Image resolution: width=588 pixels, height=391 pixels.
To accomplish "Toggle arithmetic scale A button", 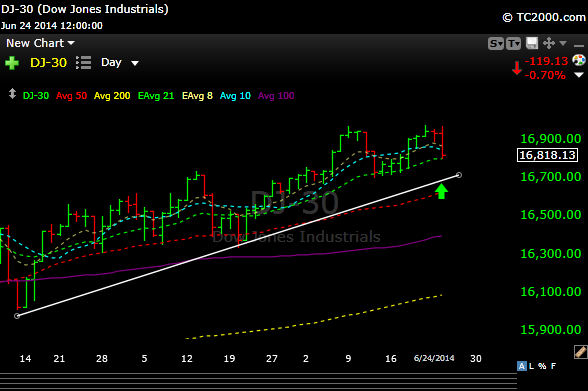I will click(x=521, y=366).
